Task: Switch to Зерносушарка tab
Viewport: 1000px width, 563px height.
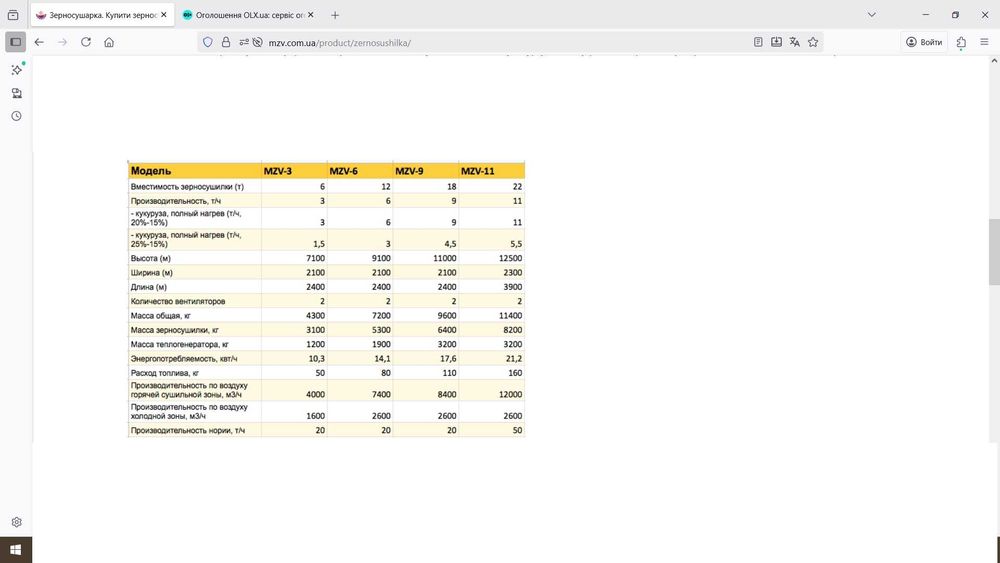Action: tap(102, 15)
